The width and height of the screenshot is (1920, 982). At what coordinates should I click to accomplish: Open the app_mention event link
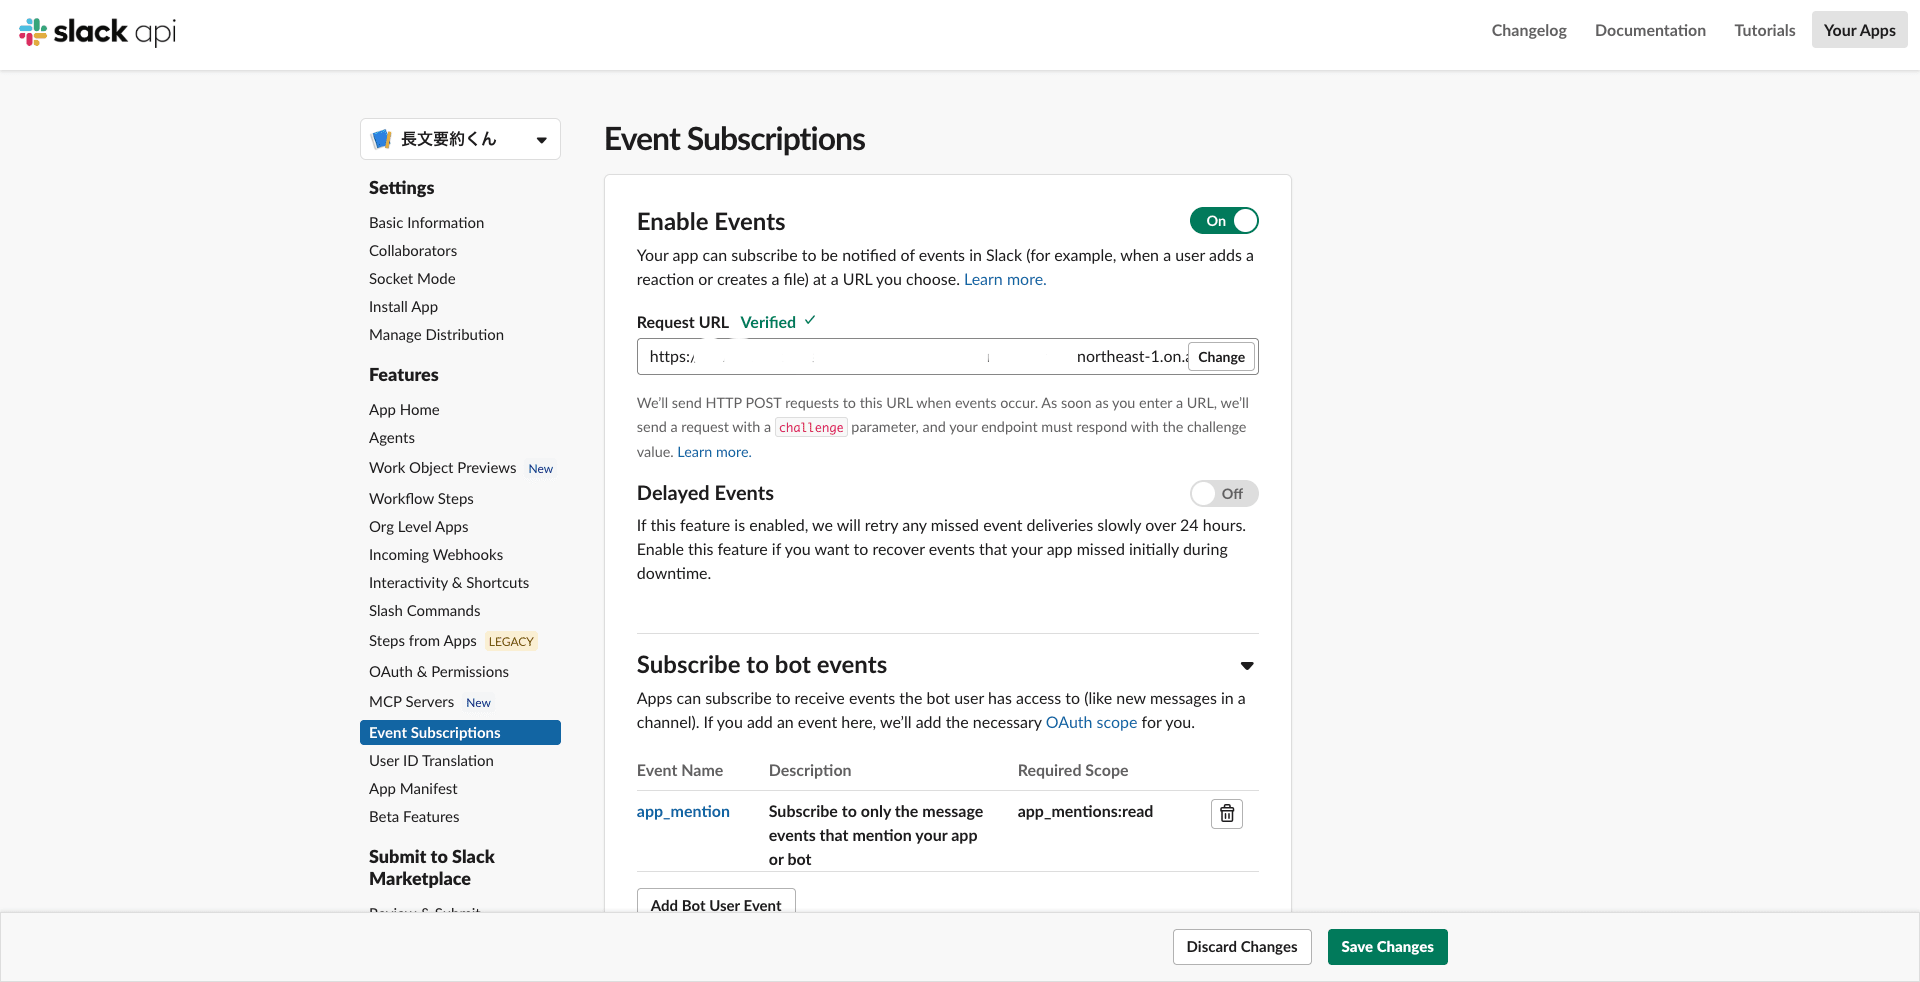tap(683, 812)
